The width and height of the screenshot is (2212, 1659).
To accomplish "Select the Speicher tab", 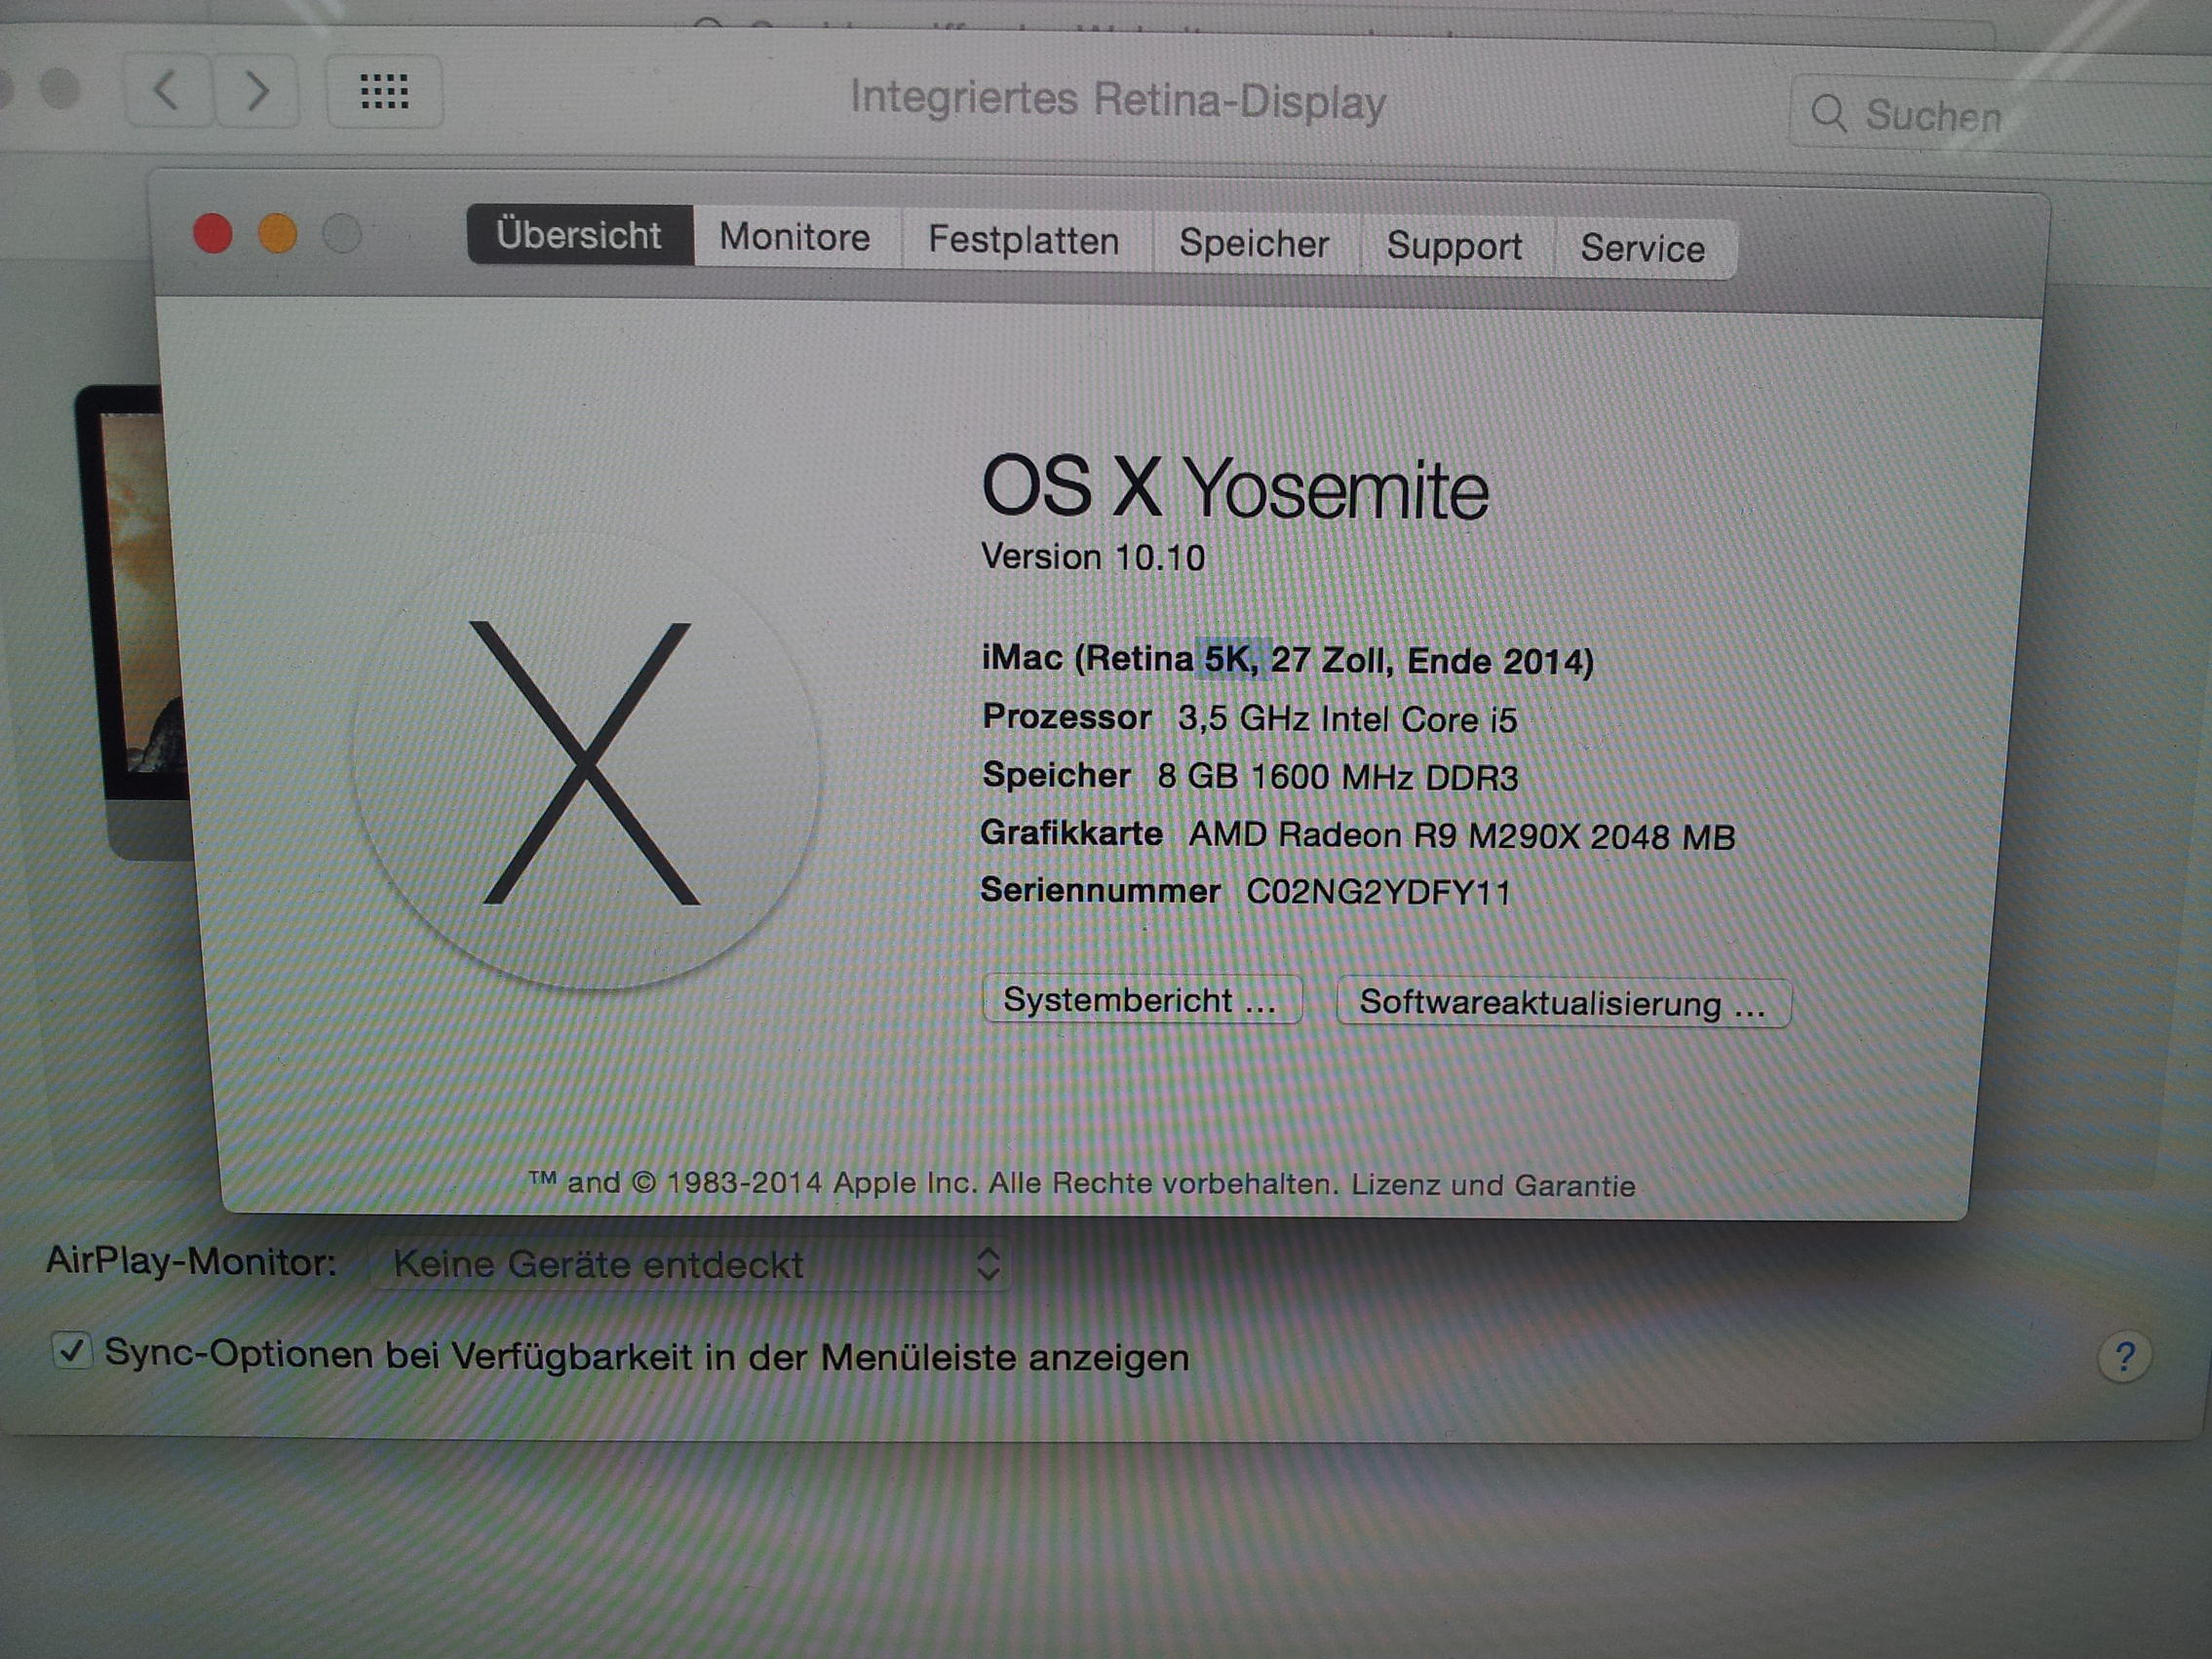I will click(x=1253, y=244).
